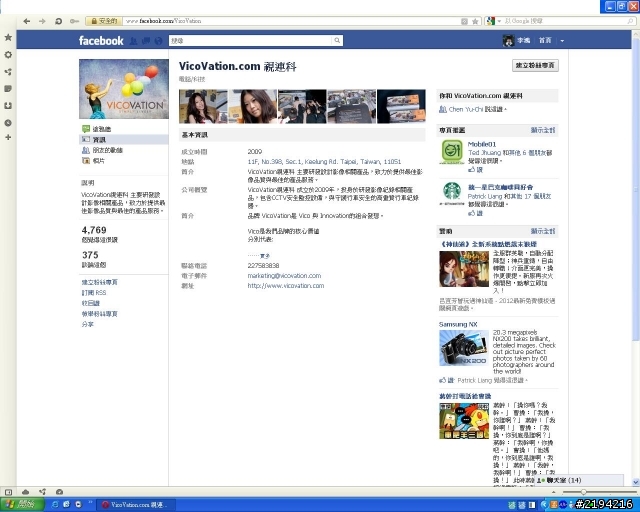Viewport: 640px width, 512px height.
Task: Click icon left of address bar star
Action: [x=464, y=21]
